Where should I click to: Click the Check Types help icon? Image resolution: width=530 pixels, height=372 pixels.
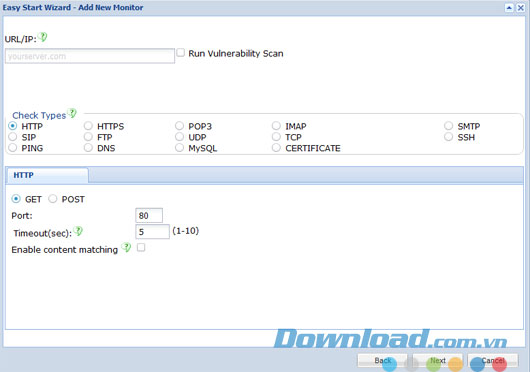tap(72, 113)
